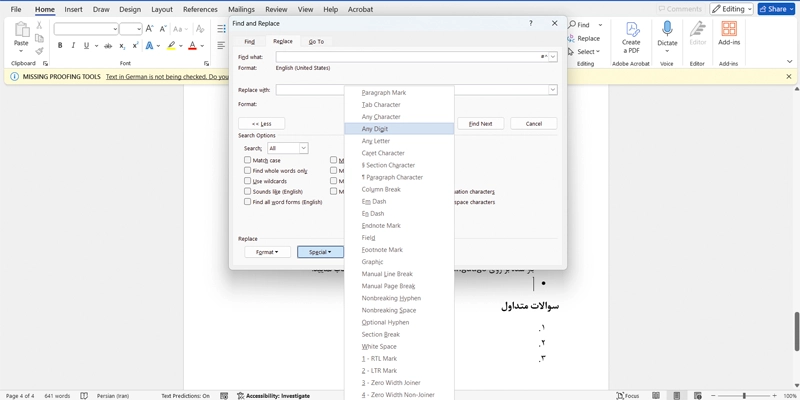Open the Editing mode dropdown
Screen dimensions: 800x400
pyautogui.click(x=732, y=9)
